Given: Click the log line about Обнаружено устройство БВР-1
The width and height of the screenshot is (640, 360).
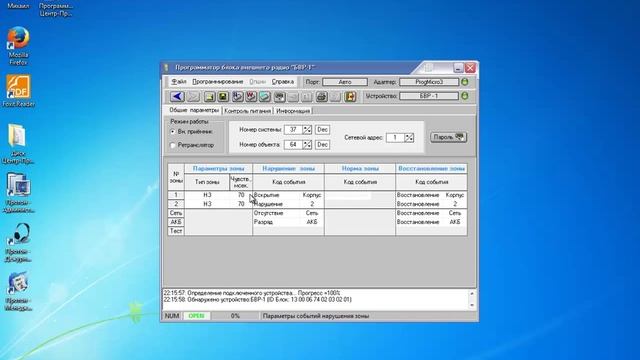Looking at the screenshot, I should coord(258,300).
